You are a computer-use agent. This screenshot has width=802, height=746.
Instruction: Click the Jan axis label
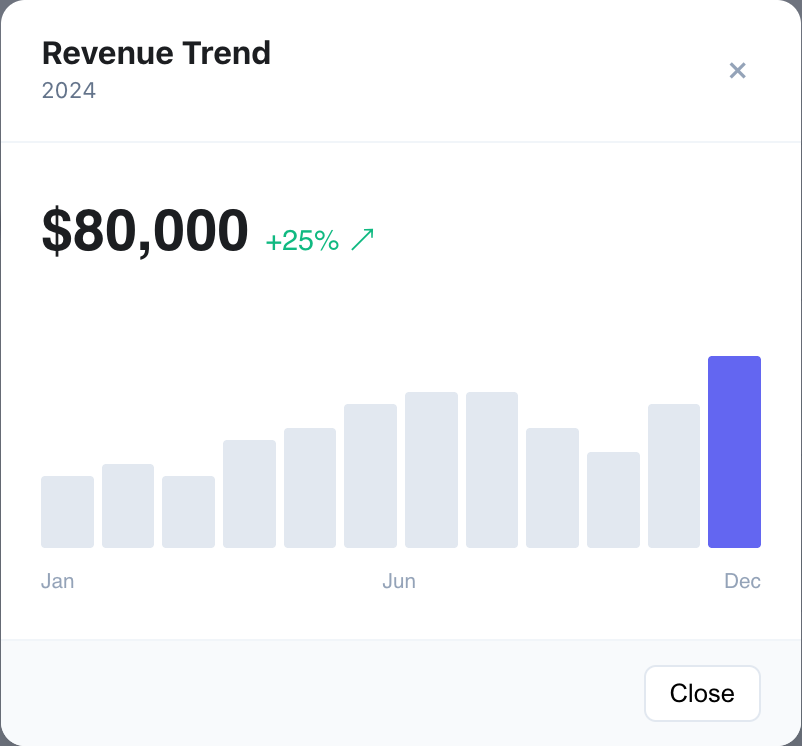point(57,581)
